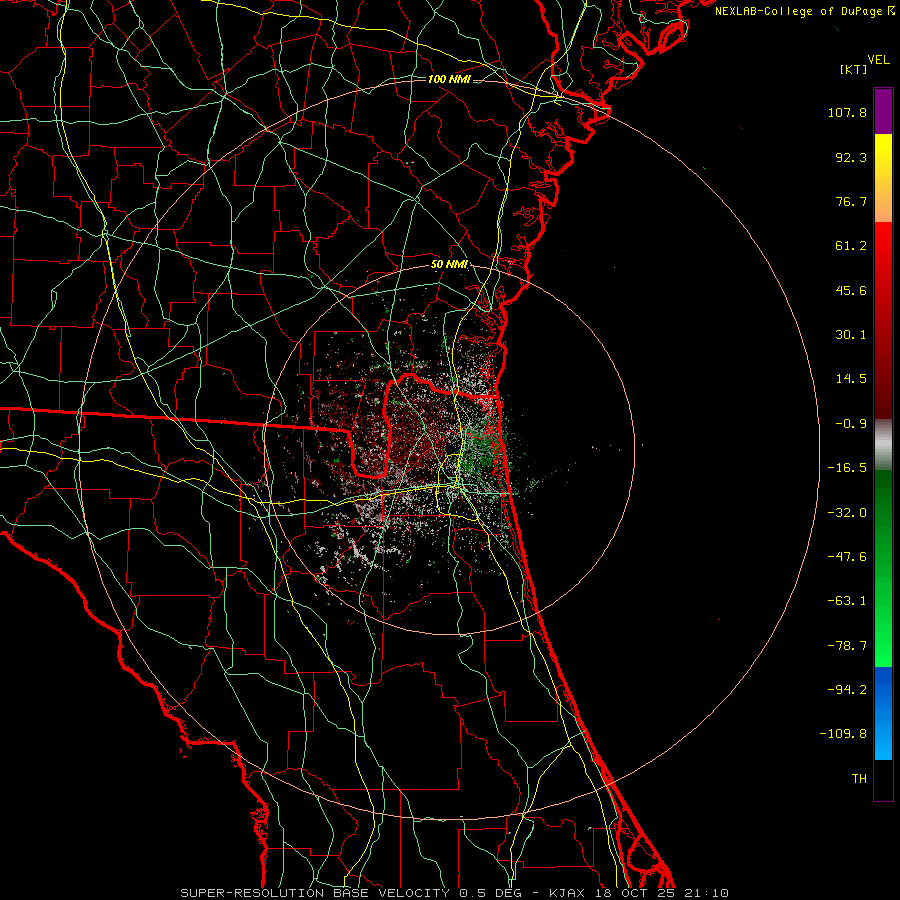This screenshot has width=900, height=900.
Task: Click the 76.7 velocity scale value
Action: pos(851,201)
